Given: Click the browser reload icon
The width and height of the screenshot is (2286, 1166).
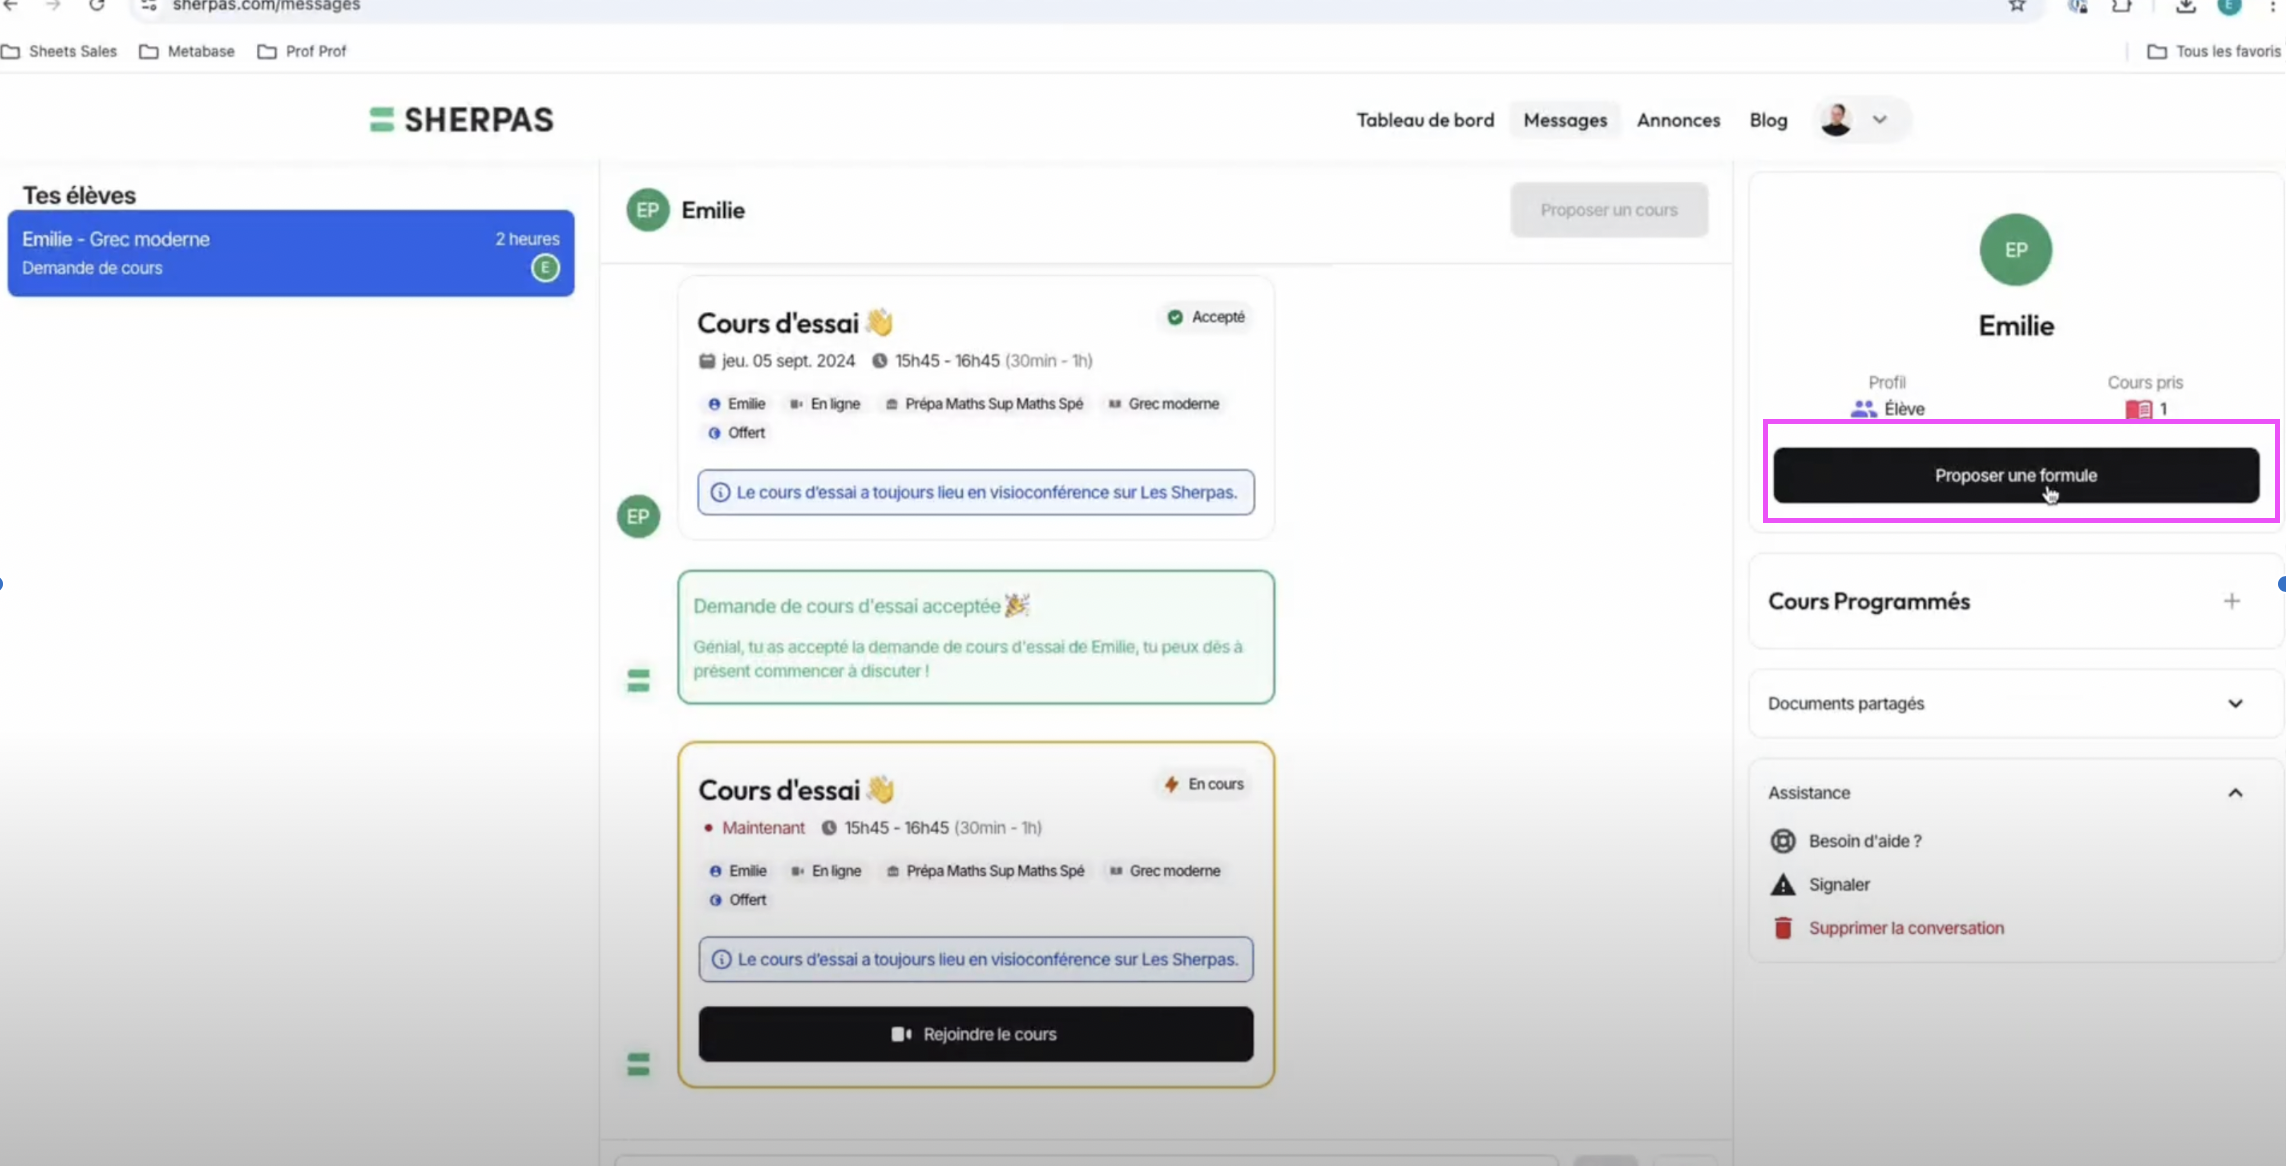Looking at the screenshot, I should pos(97,6).
